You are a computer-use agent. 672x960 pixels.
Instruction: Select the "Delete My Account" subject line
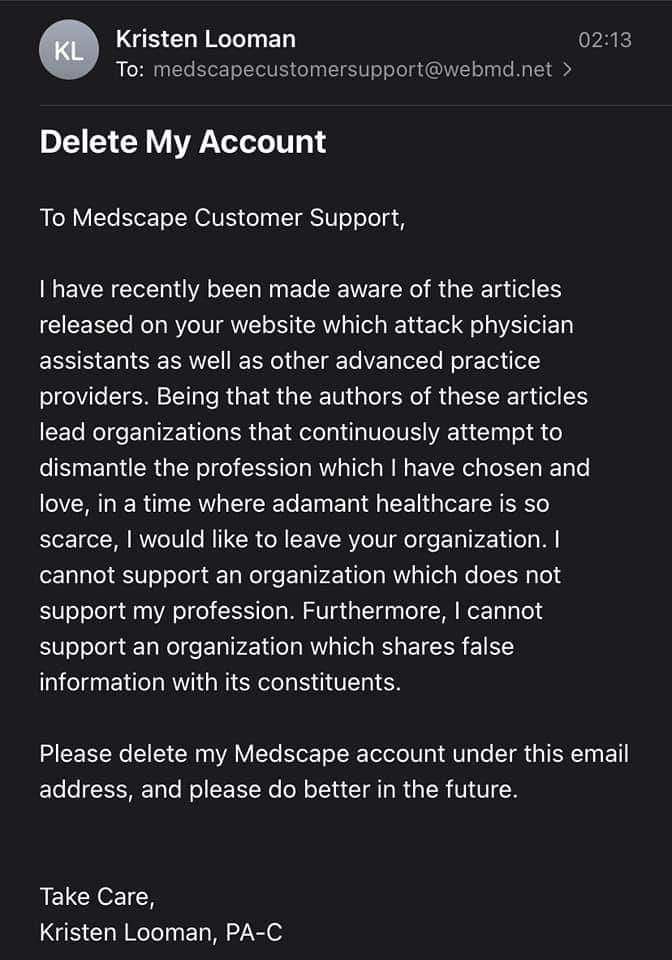tap(182, 143)
